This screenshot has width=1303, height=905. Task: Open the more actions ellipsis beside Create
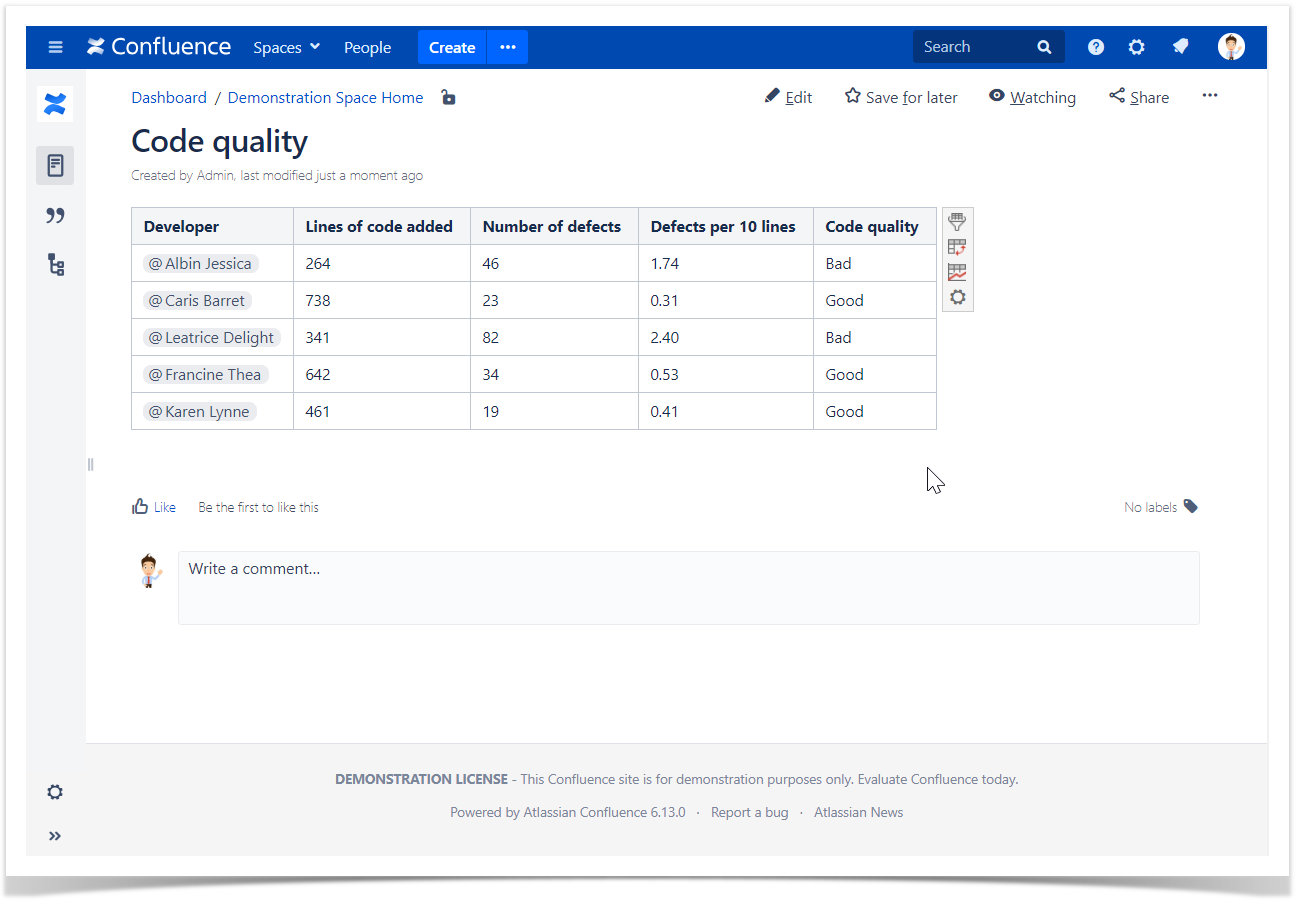coord(508,47)
